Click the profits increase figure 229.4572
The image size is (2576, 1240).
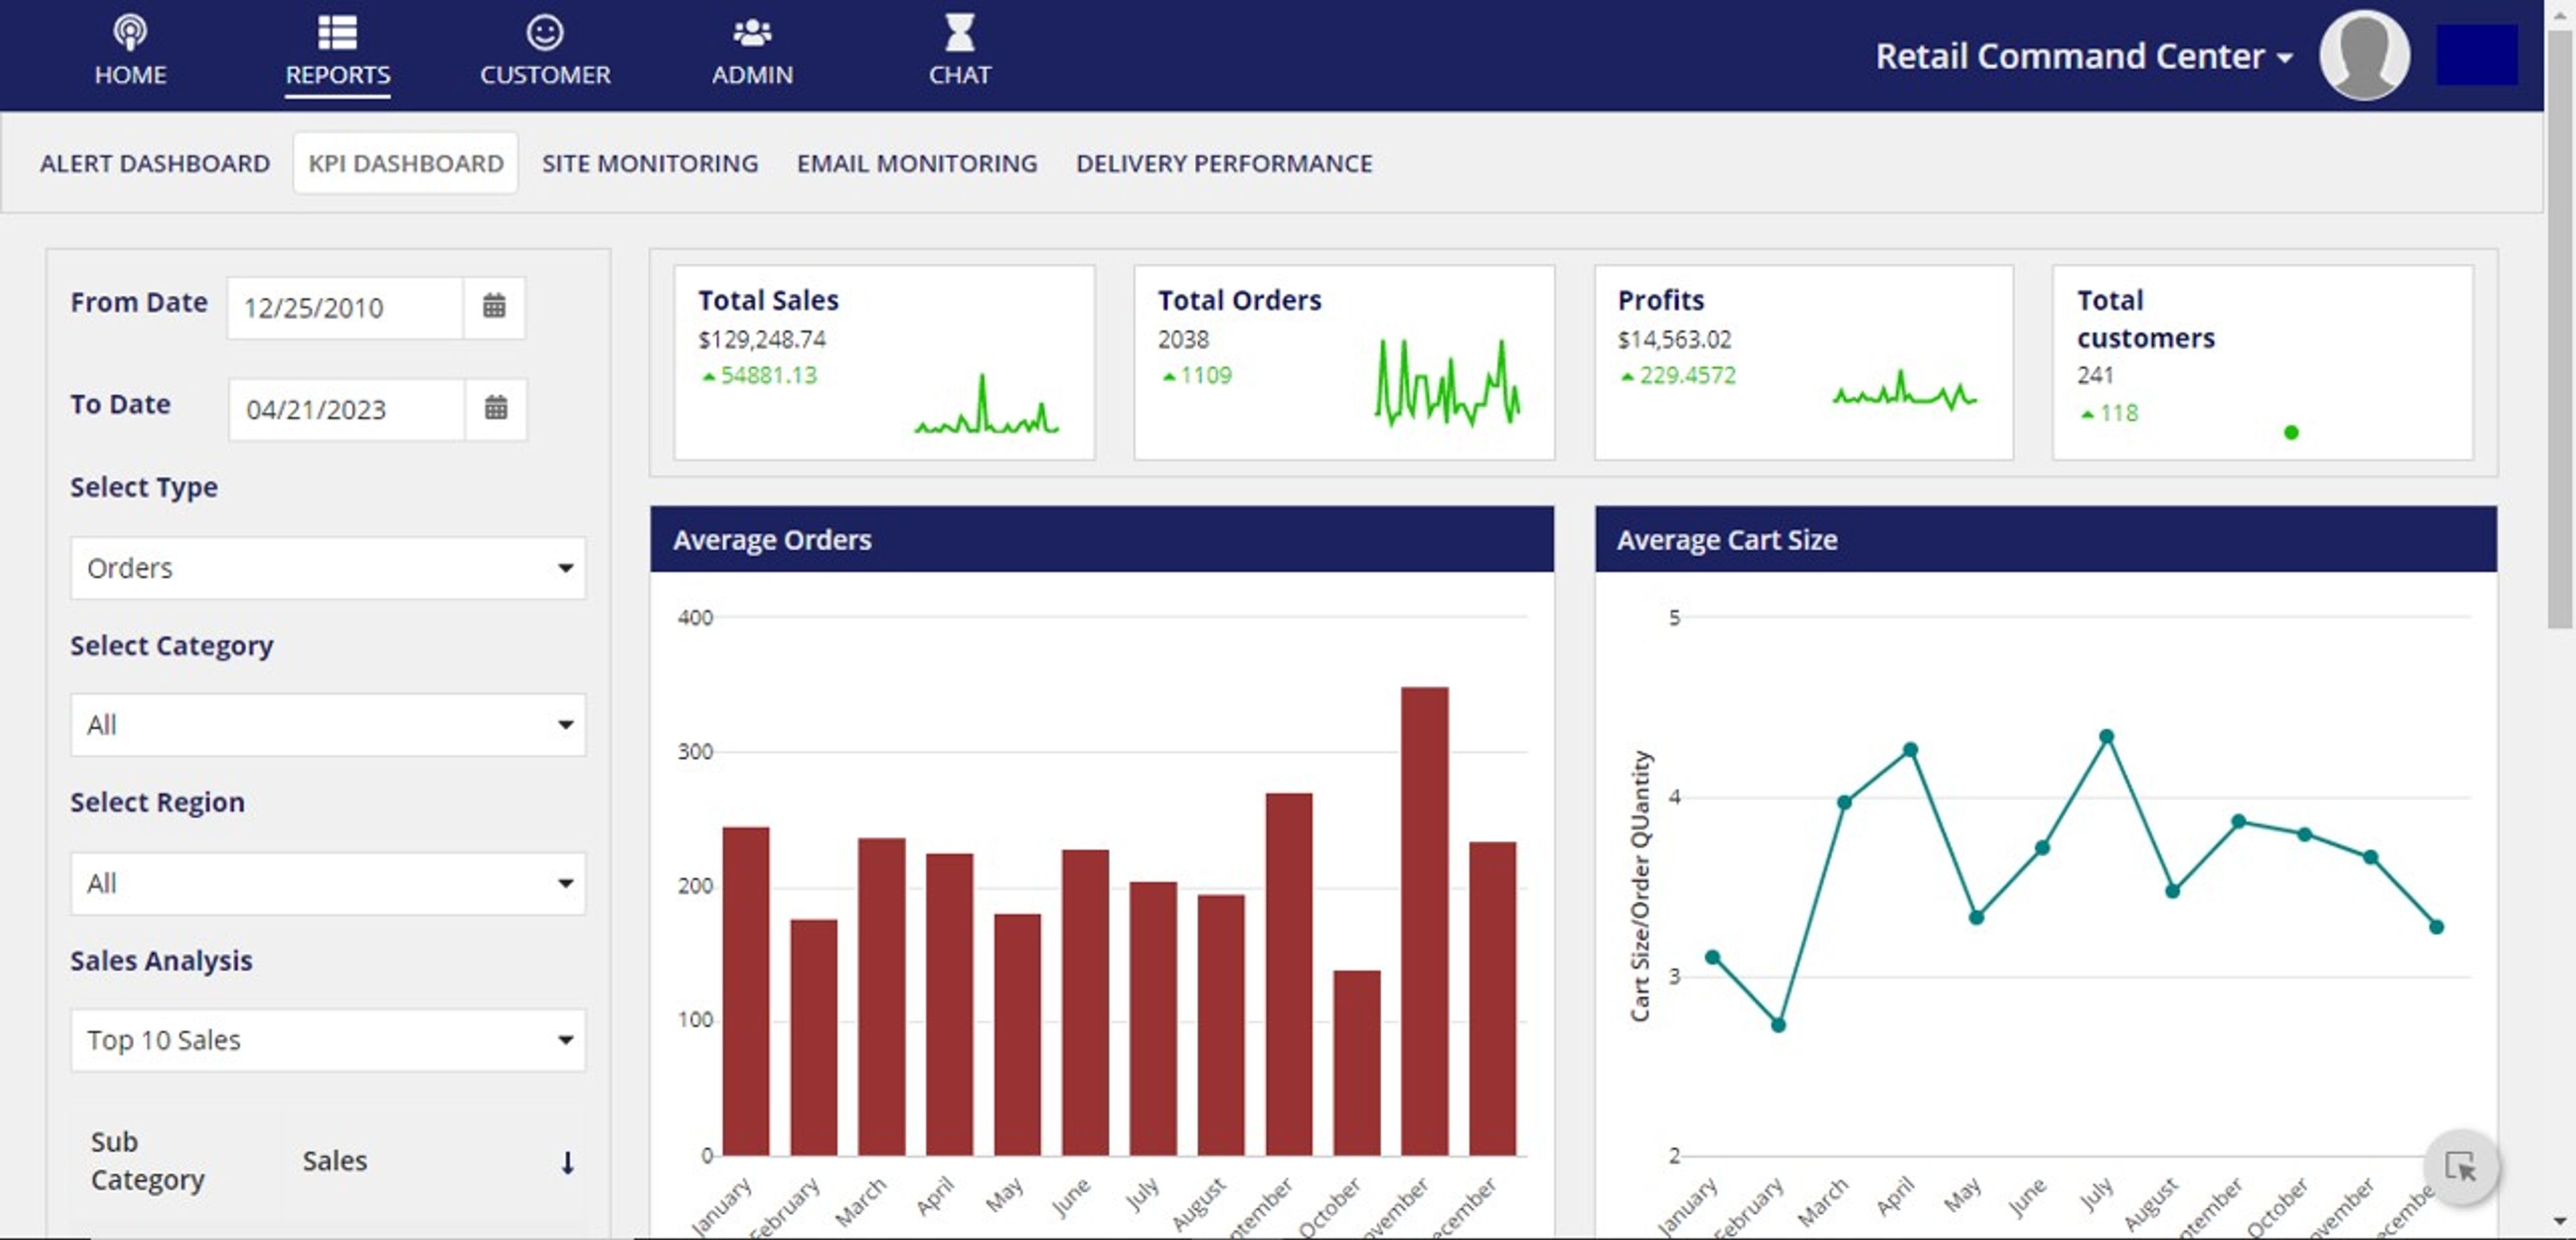tap(1687, 375)
